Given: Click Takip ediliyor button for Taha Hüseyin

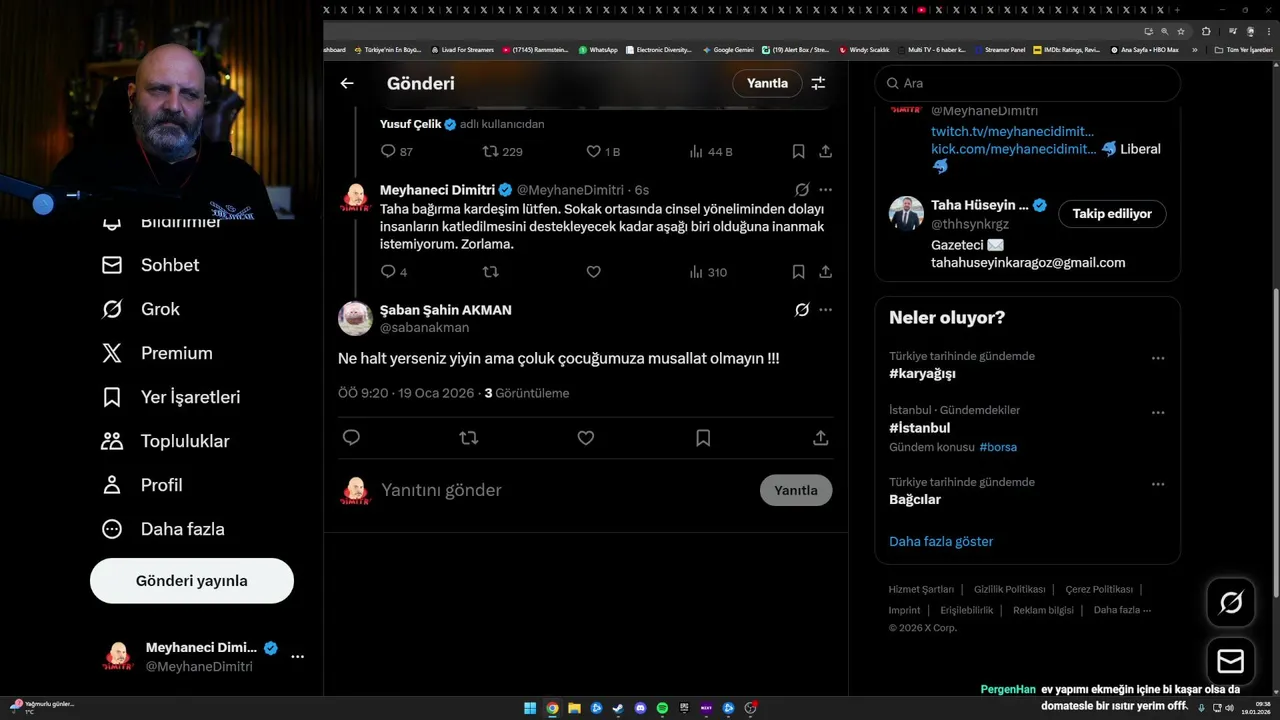Looking at the screenshot, I should (1112, 213).
